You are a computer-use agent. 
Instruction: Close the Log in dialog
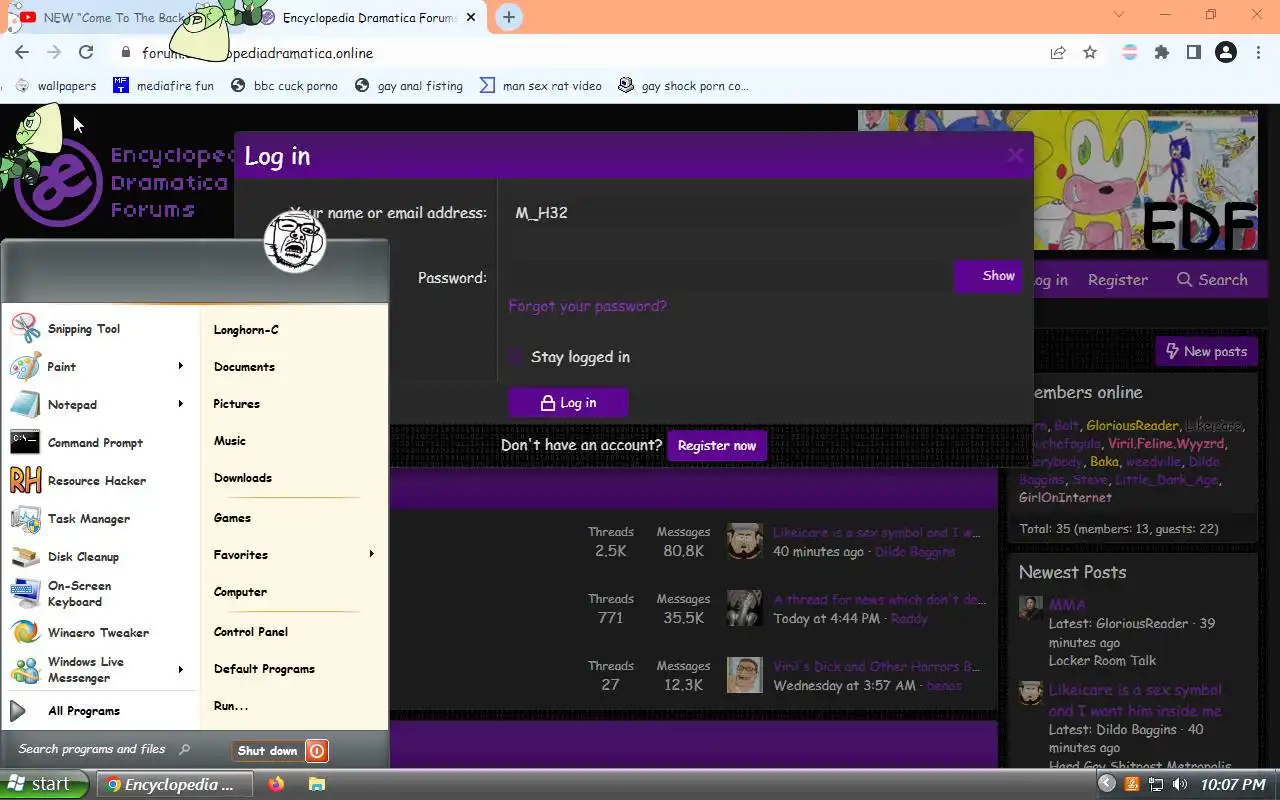point(1015,155)
